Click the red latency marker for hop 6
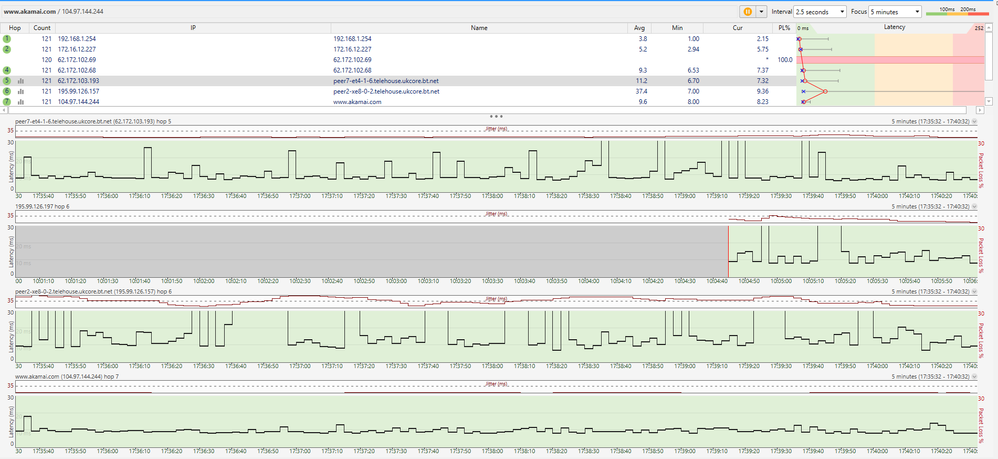This screenshot has width=998, height=459. [825, 92]
